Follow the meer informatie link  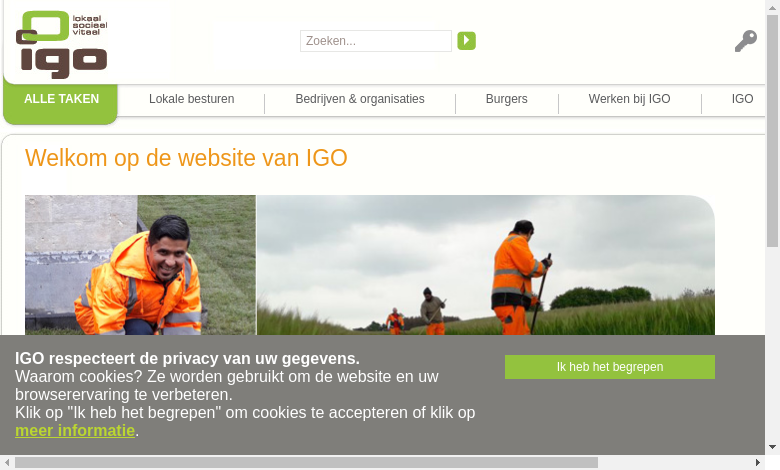(75, 431)
